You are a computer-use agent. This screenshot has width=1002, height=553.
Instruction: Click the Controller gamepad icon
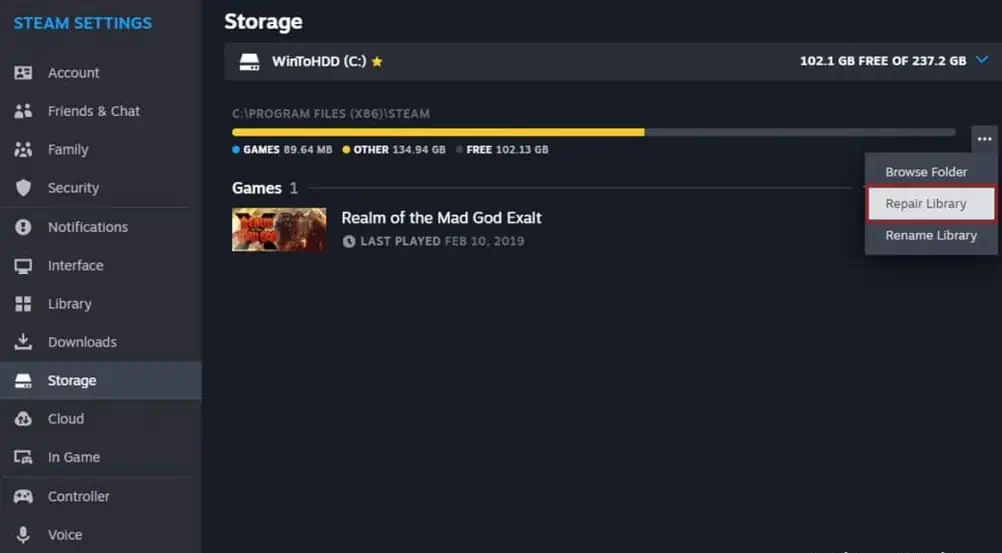[23, 496]
